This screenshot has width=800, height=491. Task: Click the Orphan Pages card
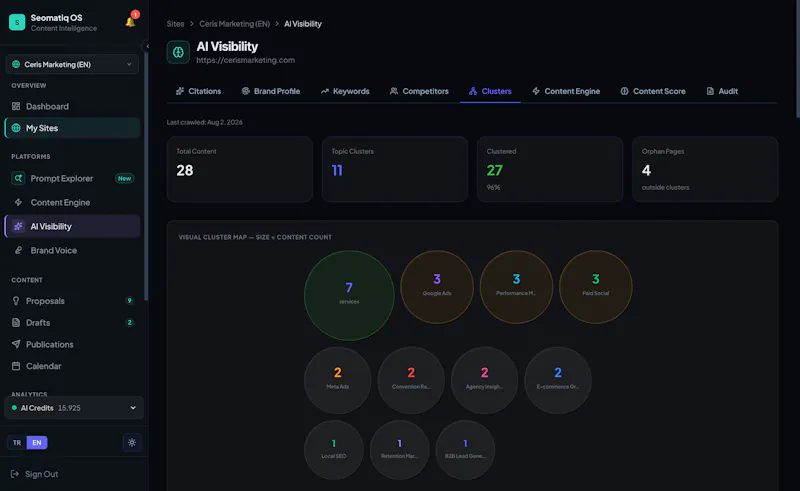point(705,169)
